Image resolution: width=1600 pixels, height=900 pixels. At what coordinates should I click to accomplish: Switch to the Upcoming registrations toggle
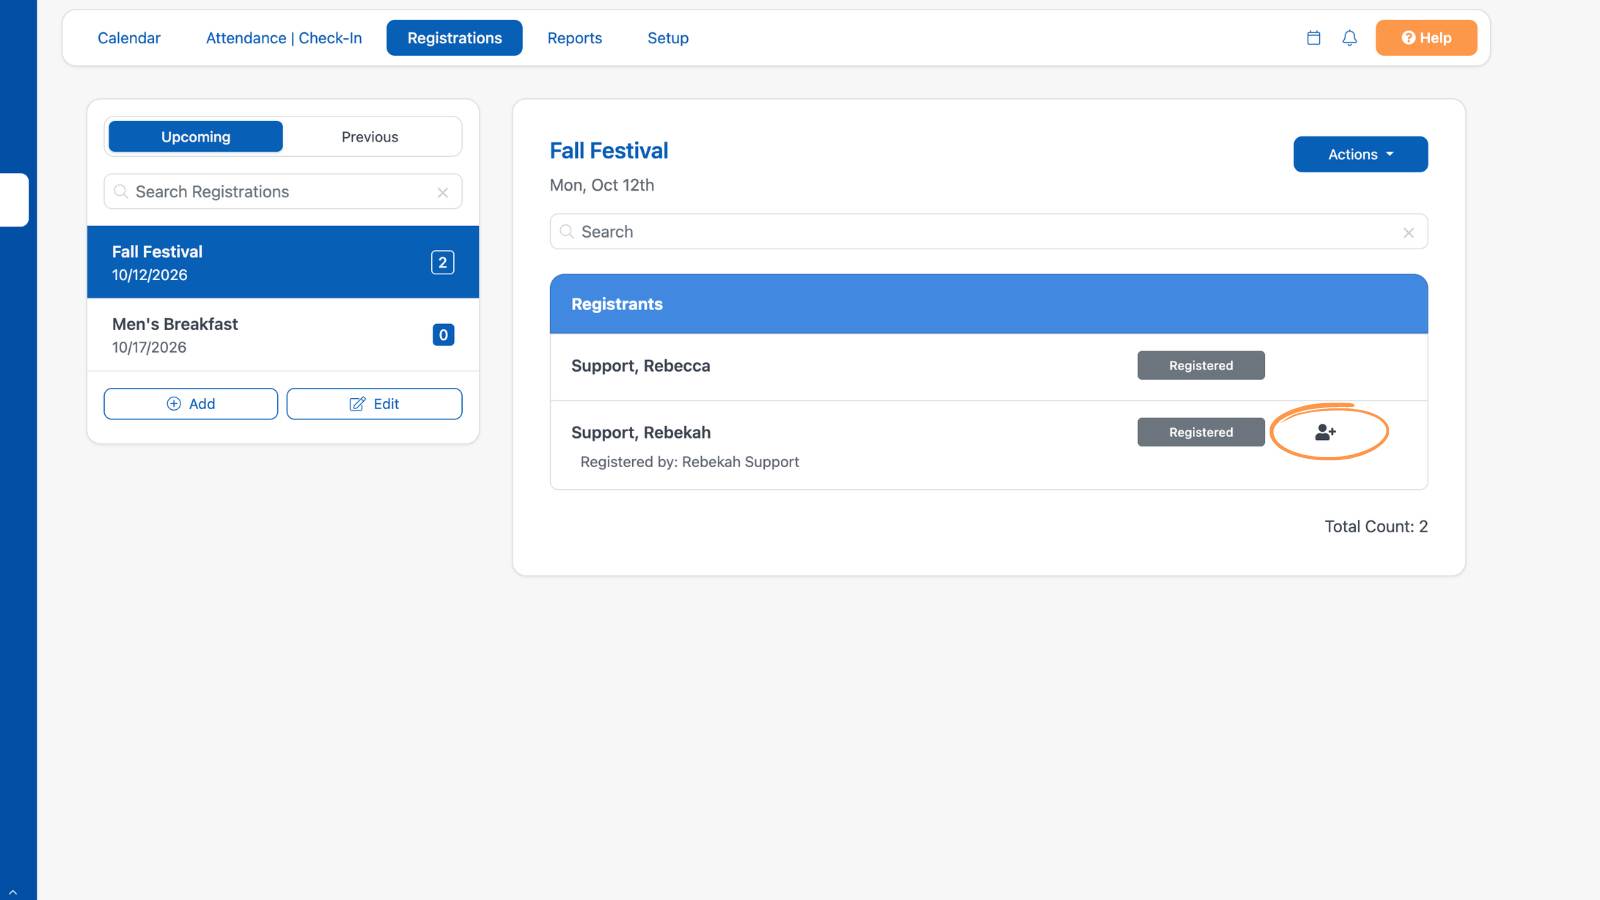pos(196,137)
